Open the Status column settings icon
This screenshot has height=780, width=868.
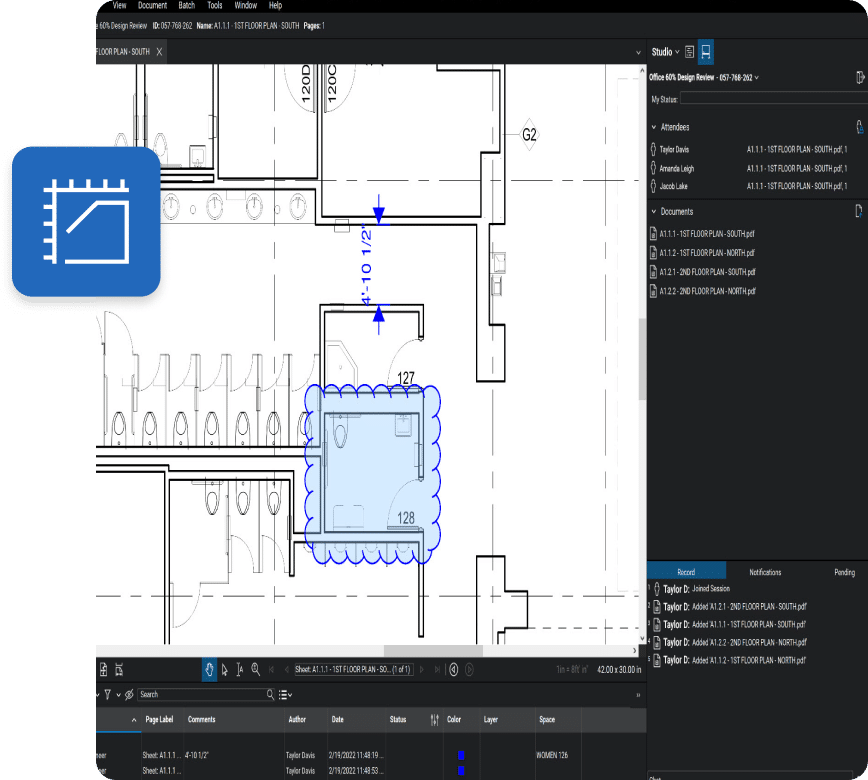coord(435,720)
